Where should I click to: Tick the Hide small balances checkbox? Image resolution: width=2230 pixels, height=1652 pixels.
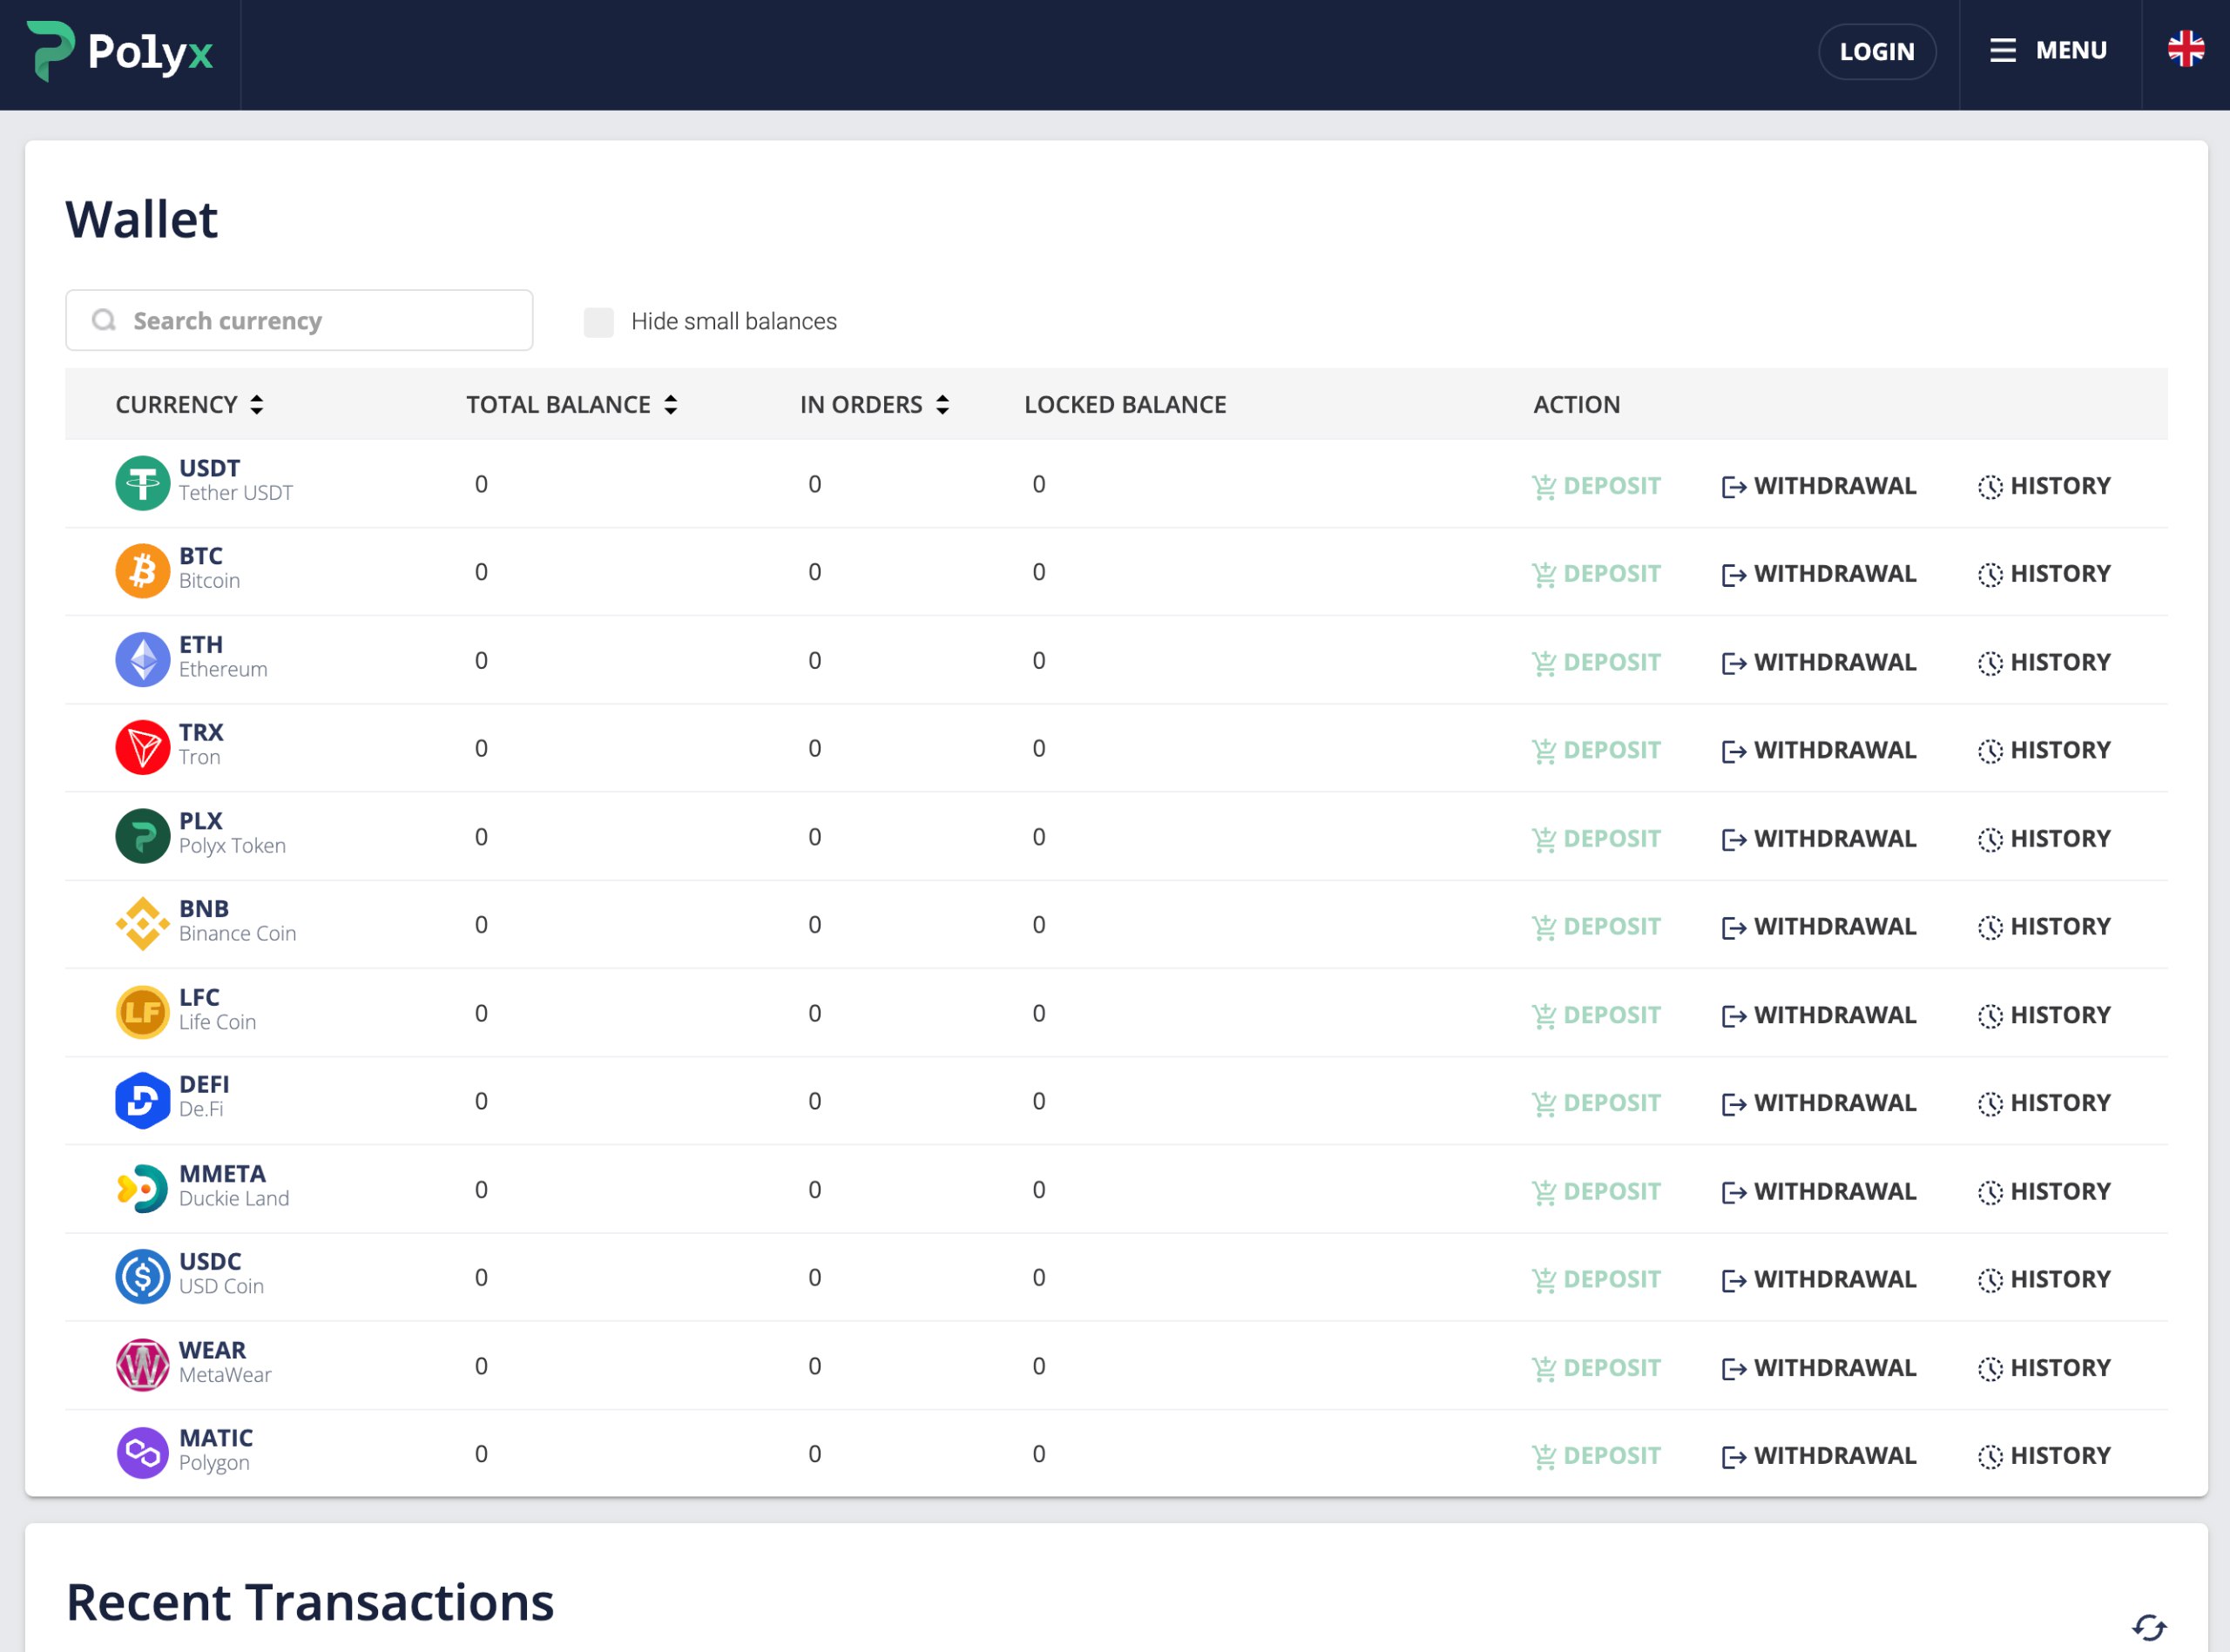coord(598,322)
